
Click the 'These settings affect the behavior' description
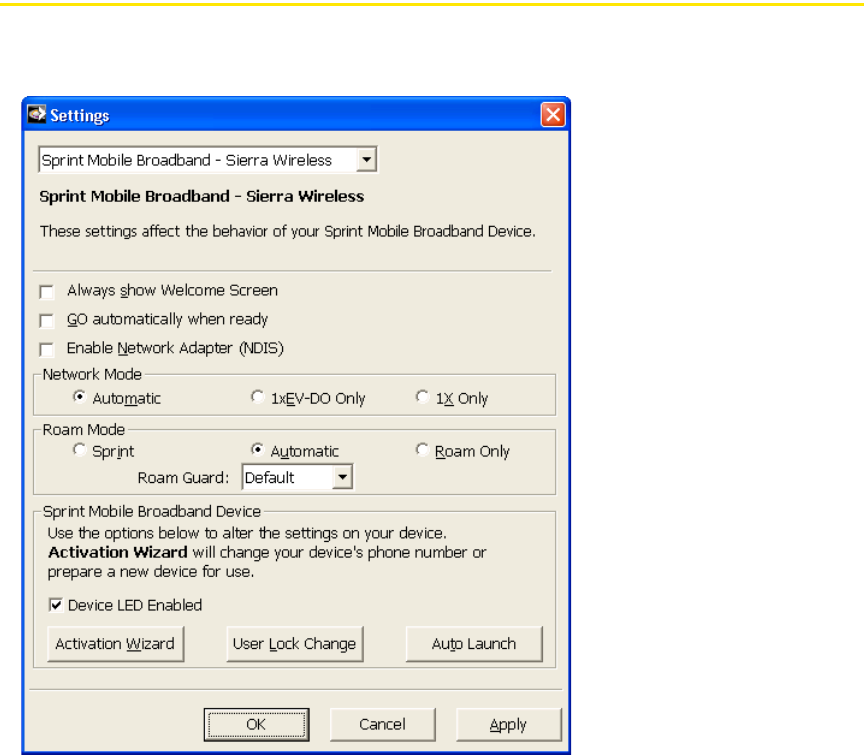(287, 231)
